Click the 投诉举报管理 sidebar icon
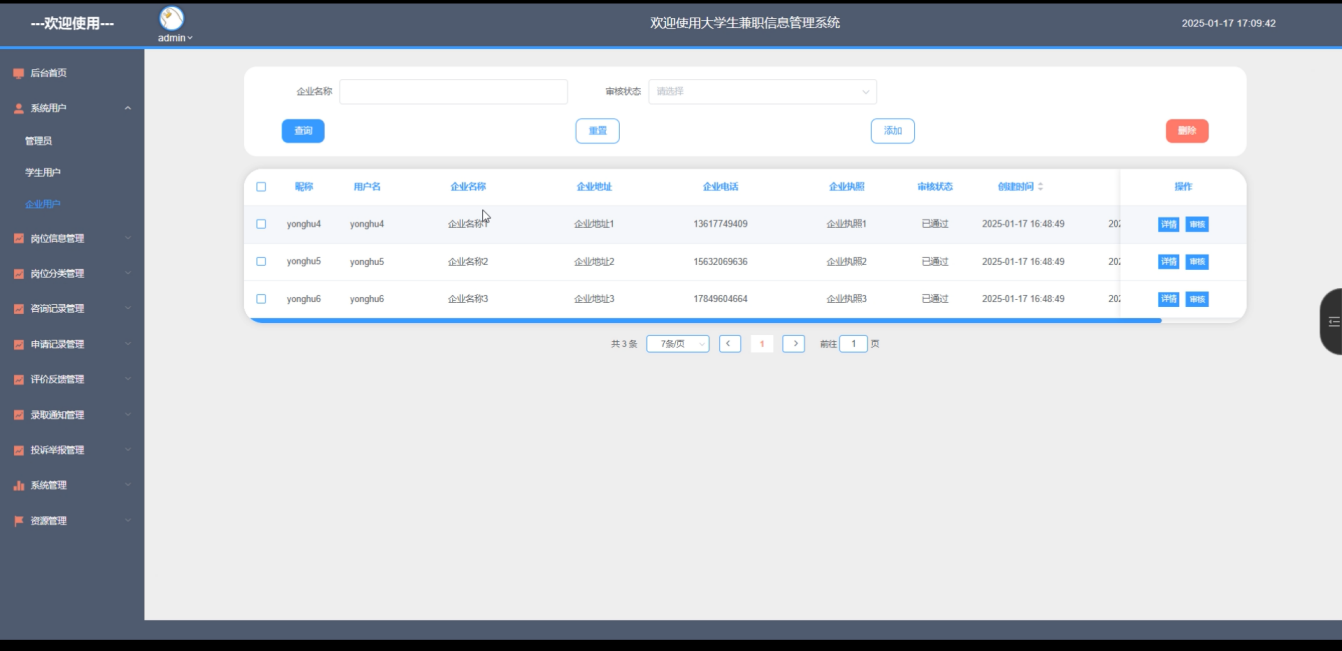 18,450
